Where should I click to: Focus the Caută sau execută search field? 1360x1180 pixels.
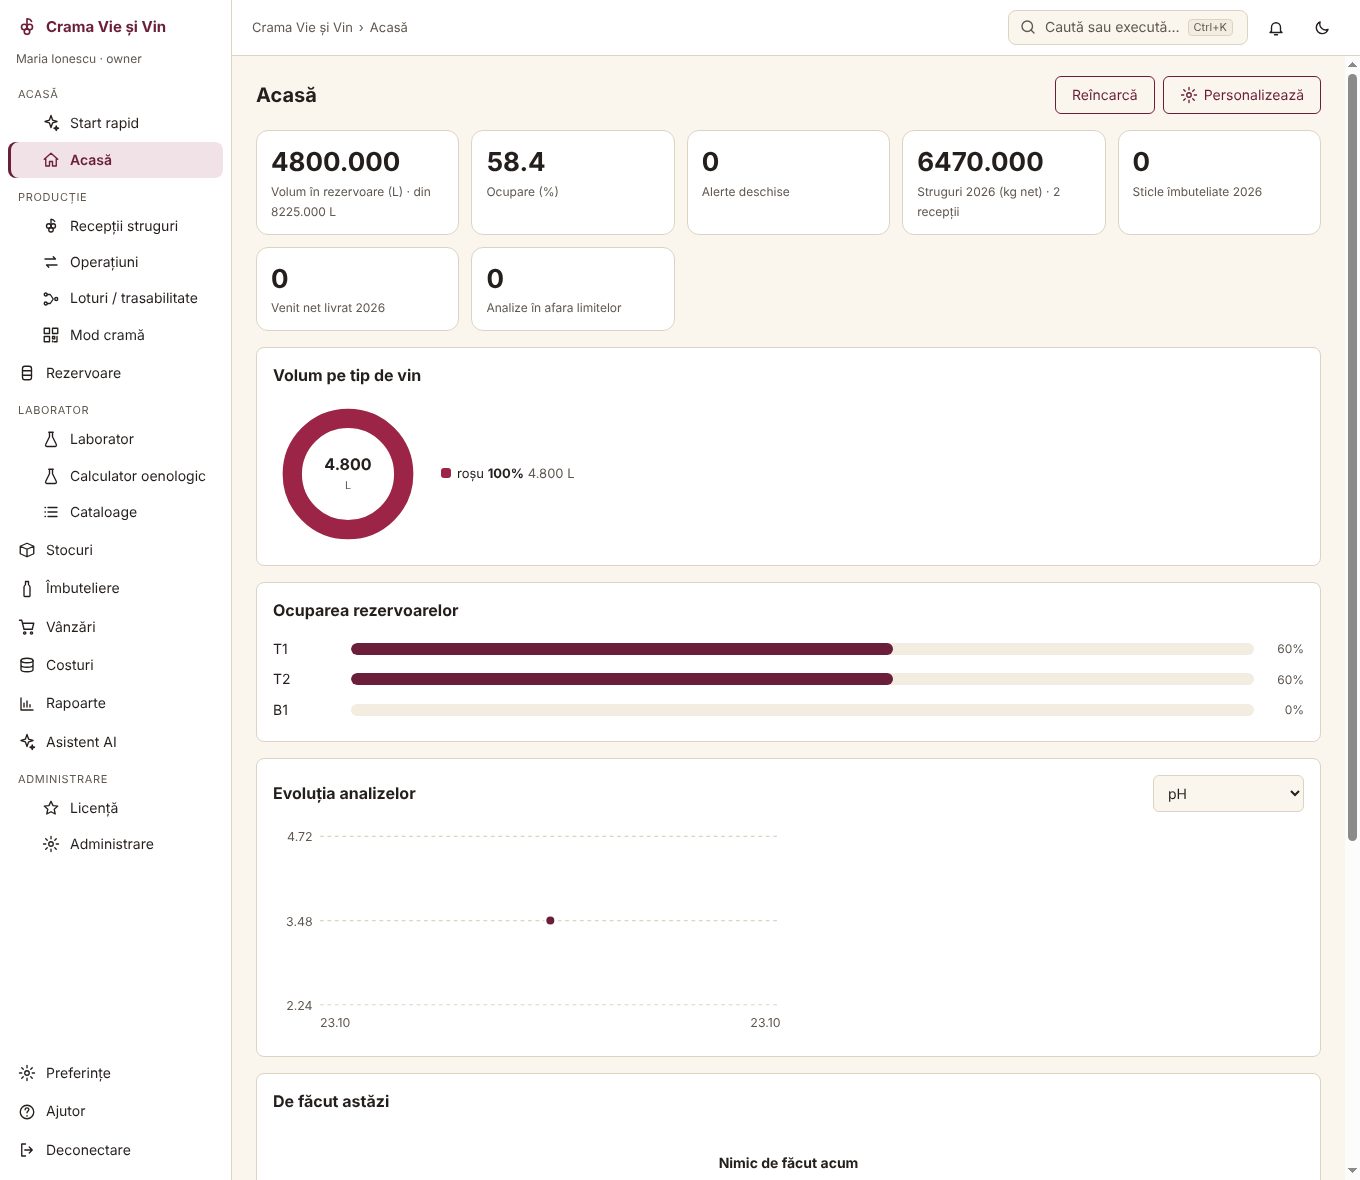tap(1128, 27)
